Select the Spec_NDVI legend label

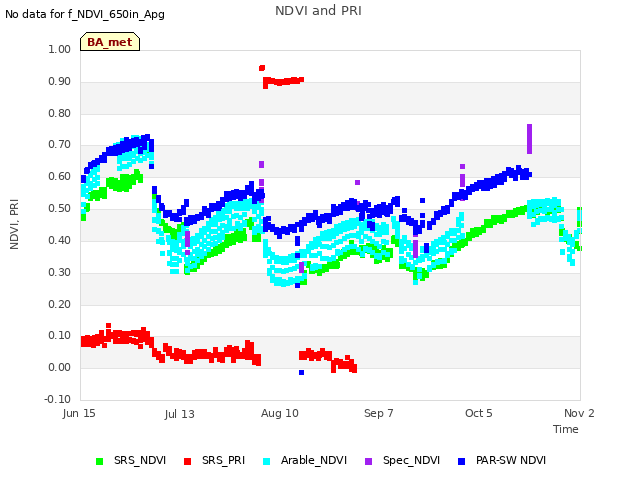coord(411,460)
